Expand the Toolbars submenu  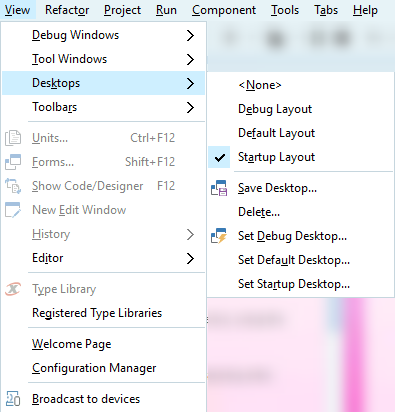103,107
